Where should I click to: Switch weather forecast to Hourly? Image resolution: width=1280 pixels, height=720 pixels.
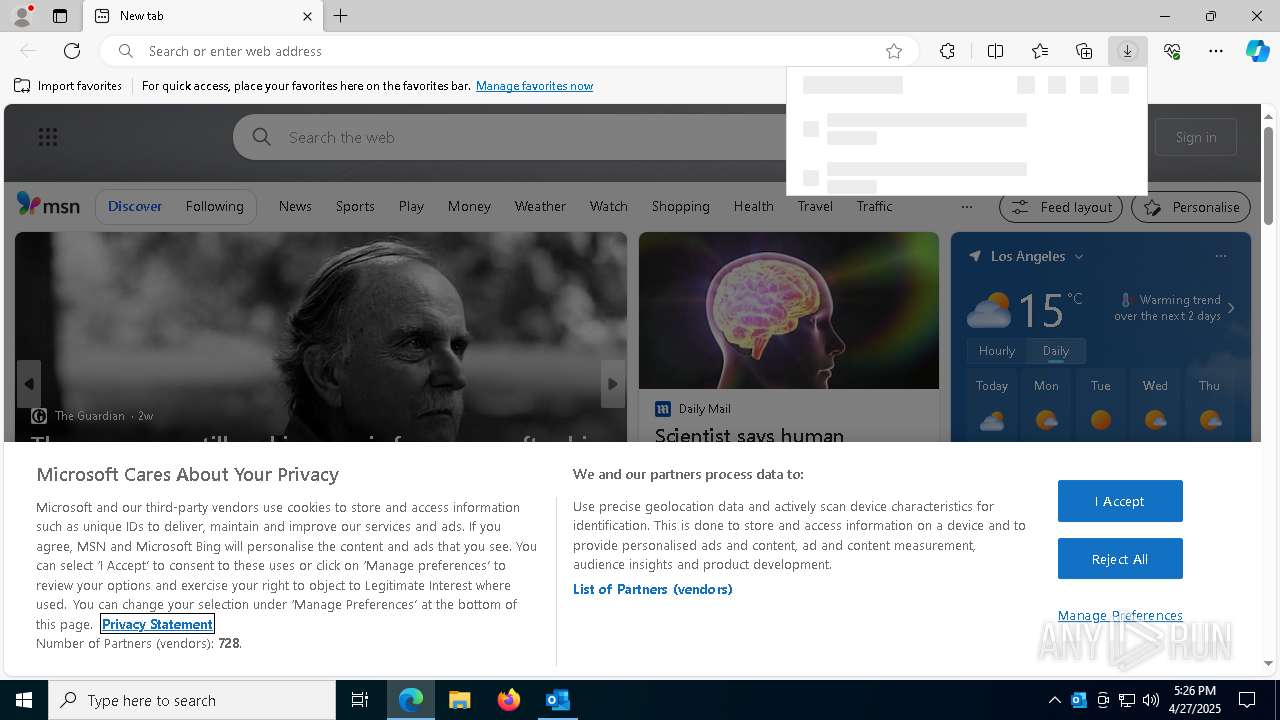click(996, 351)
